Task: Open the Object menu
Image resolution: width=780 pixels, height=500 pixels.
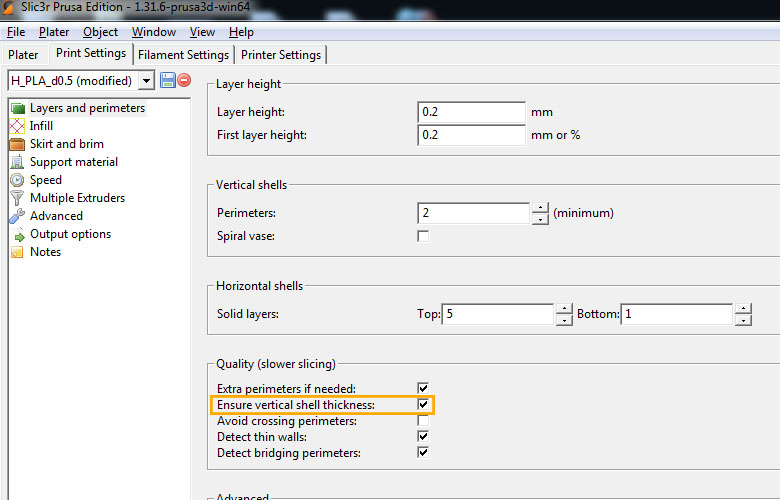Action: pos(100,32)
